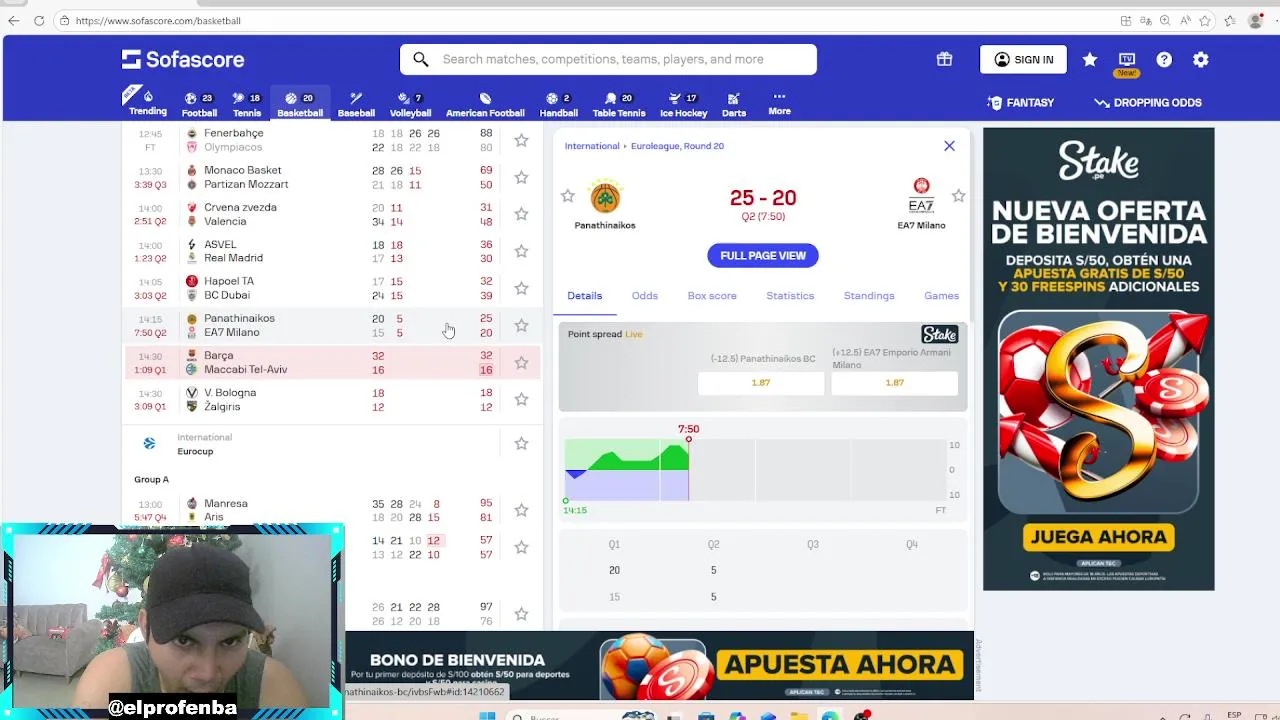
Task: Click the FULL PAGE VIEW button
Action: click(763, 255)
